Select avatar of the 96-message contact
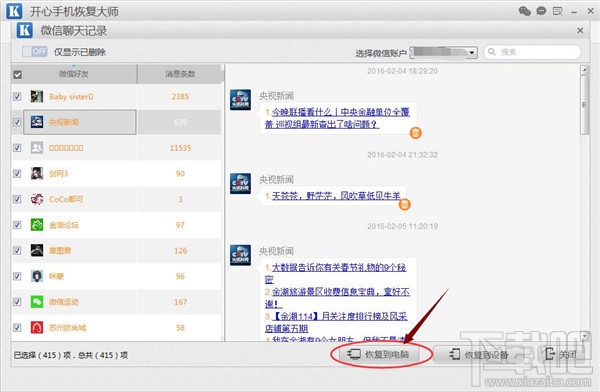 (x=37, y=276)
